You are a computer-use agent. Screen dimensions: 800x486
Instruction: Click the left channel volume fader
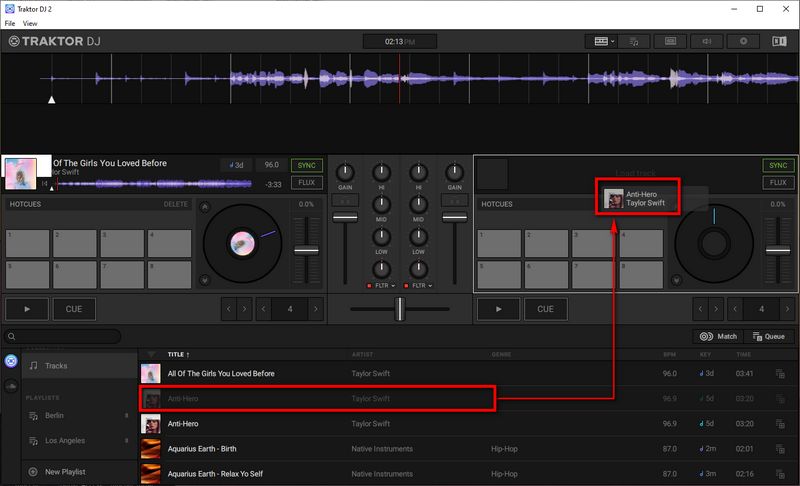pos(345,218)
